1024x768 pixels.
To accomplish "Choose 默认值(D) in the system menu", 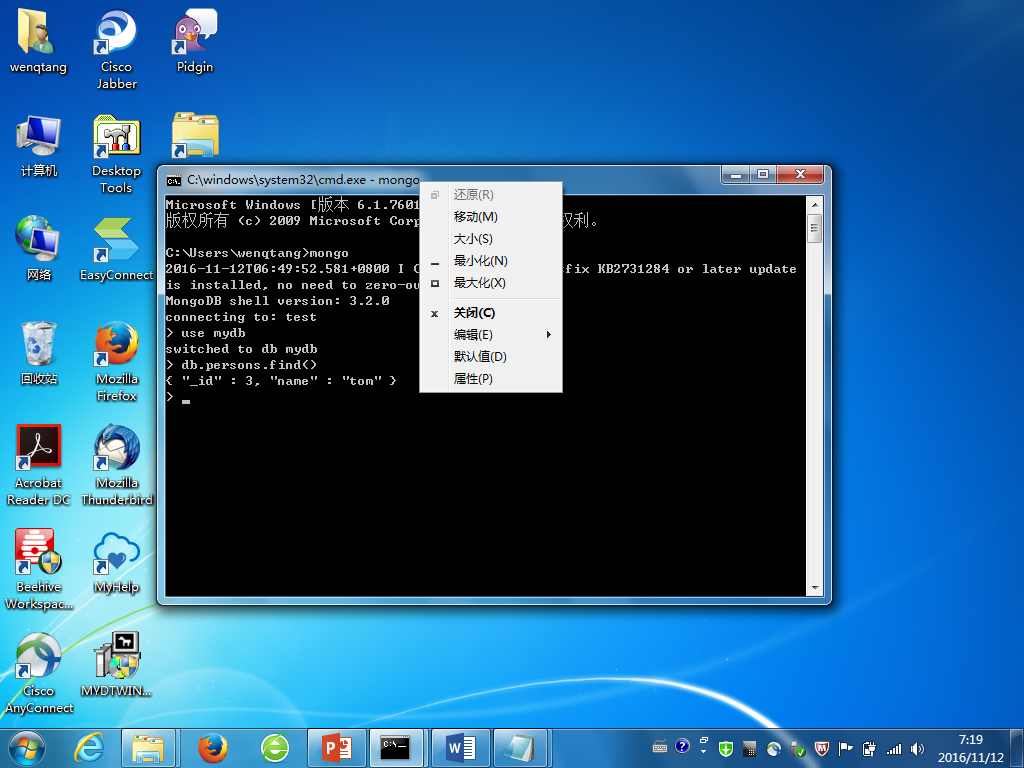I will [480, 357].
